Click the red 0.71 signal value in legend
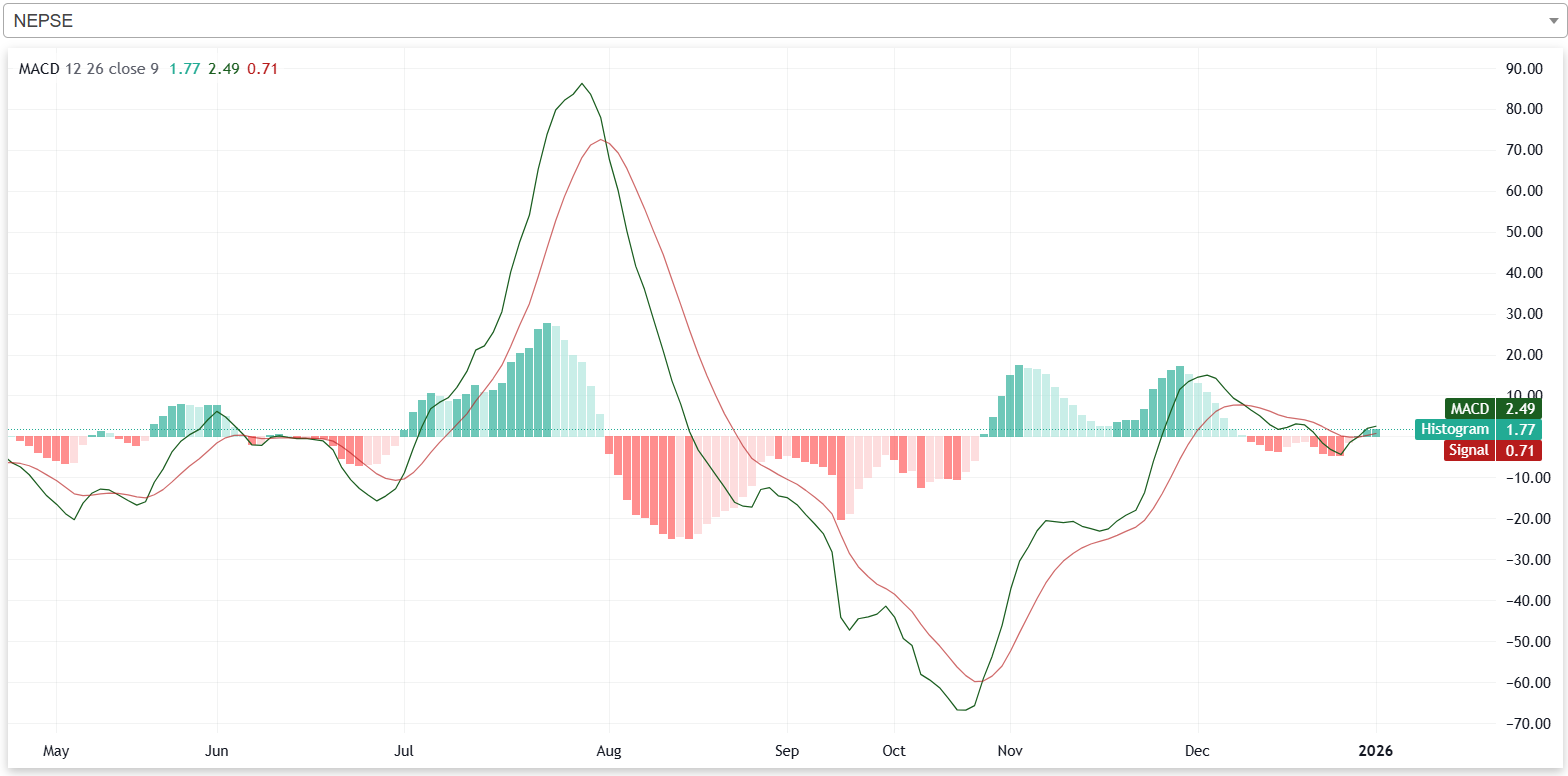 pos(262,69)
